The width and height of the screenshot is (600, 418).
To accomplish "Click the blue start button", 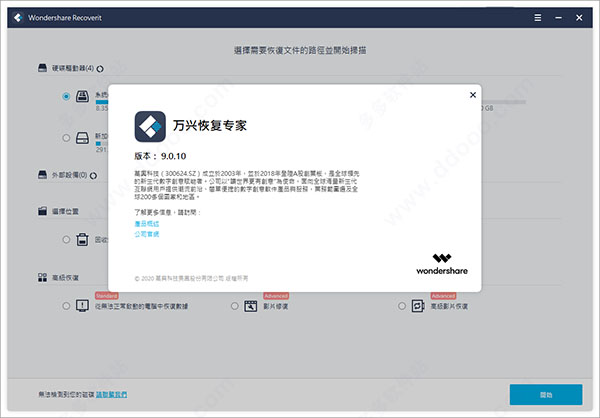I will tap(546, 395).
